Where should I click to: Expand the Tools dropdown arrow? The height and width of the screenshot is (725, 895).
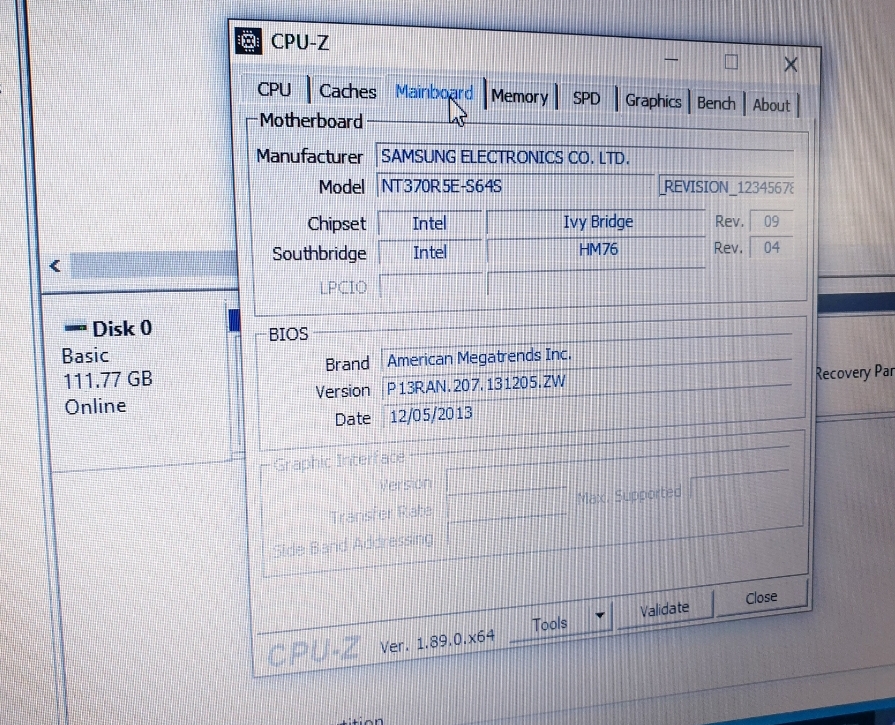click(599, 617)
